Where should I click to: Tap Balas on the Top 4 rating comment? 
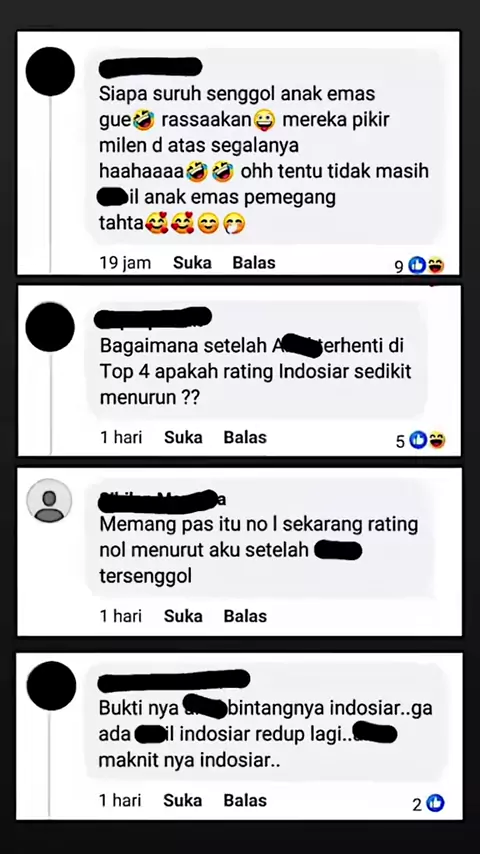tap(245, 437)
